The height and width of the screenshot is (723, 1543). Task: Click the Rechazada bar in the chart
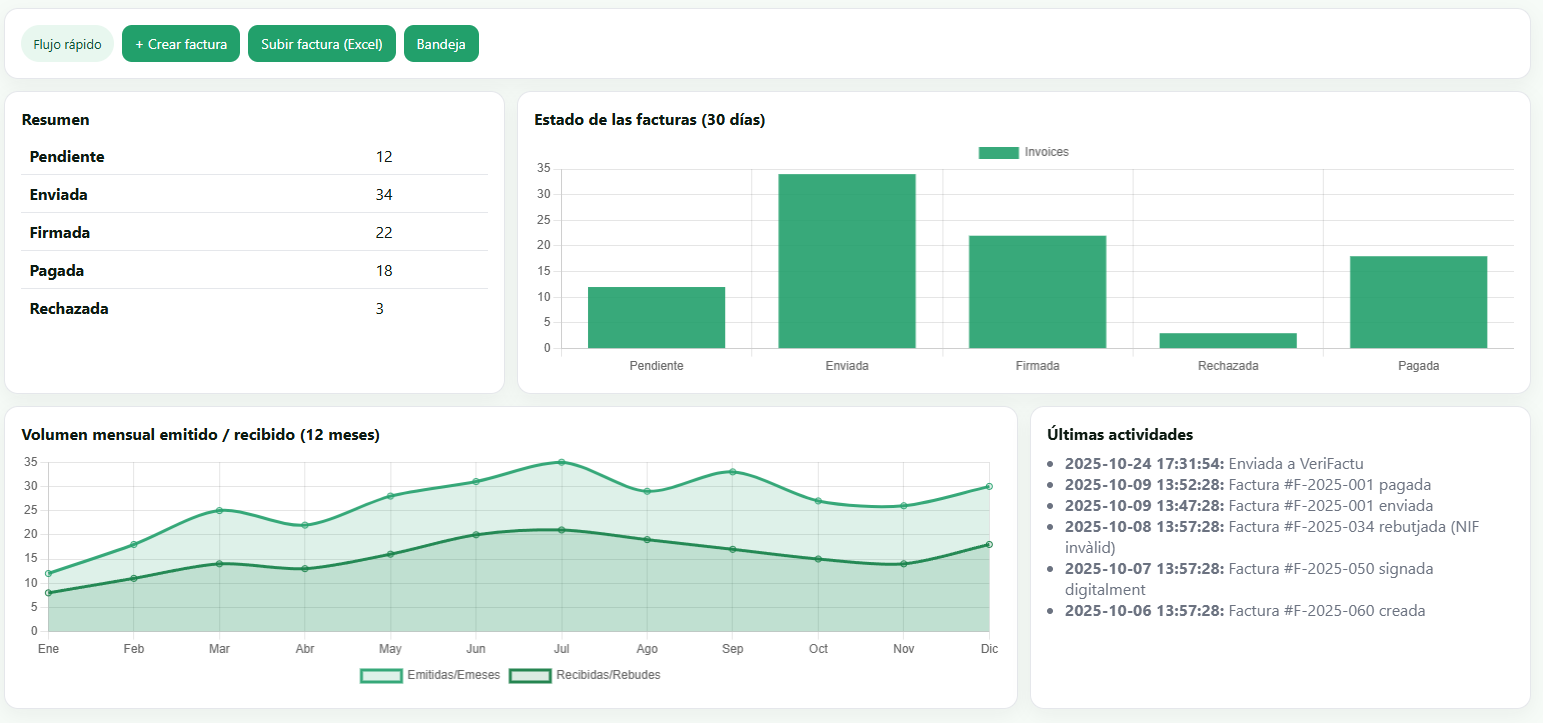[x=1228, y=340]
